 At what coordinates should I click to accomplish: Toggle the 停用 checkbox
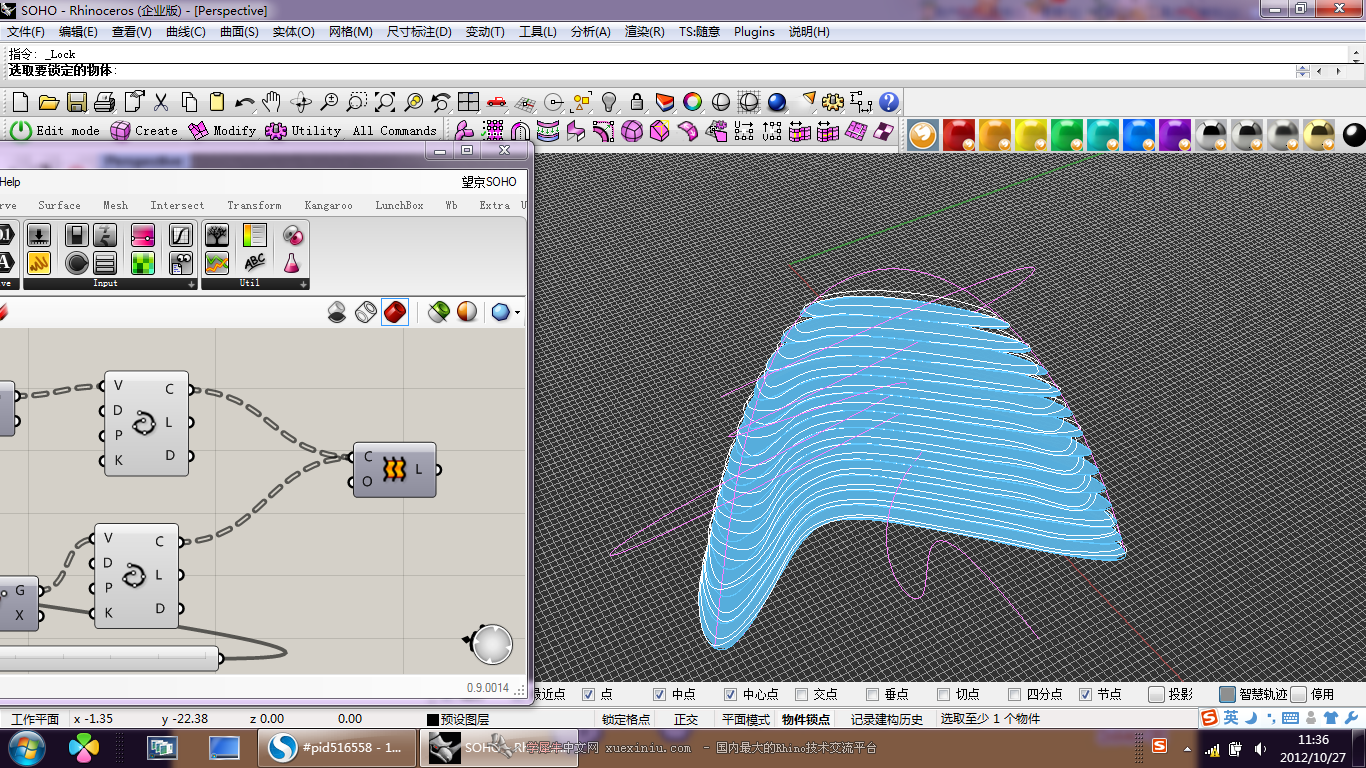coord(1299,694)
